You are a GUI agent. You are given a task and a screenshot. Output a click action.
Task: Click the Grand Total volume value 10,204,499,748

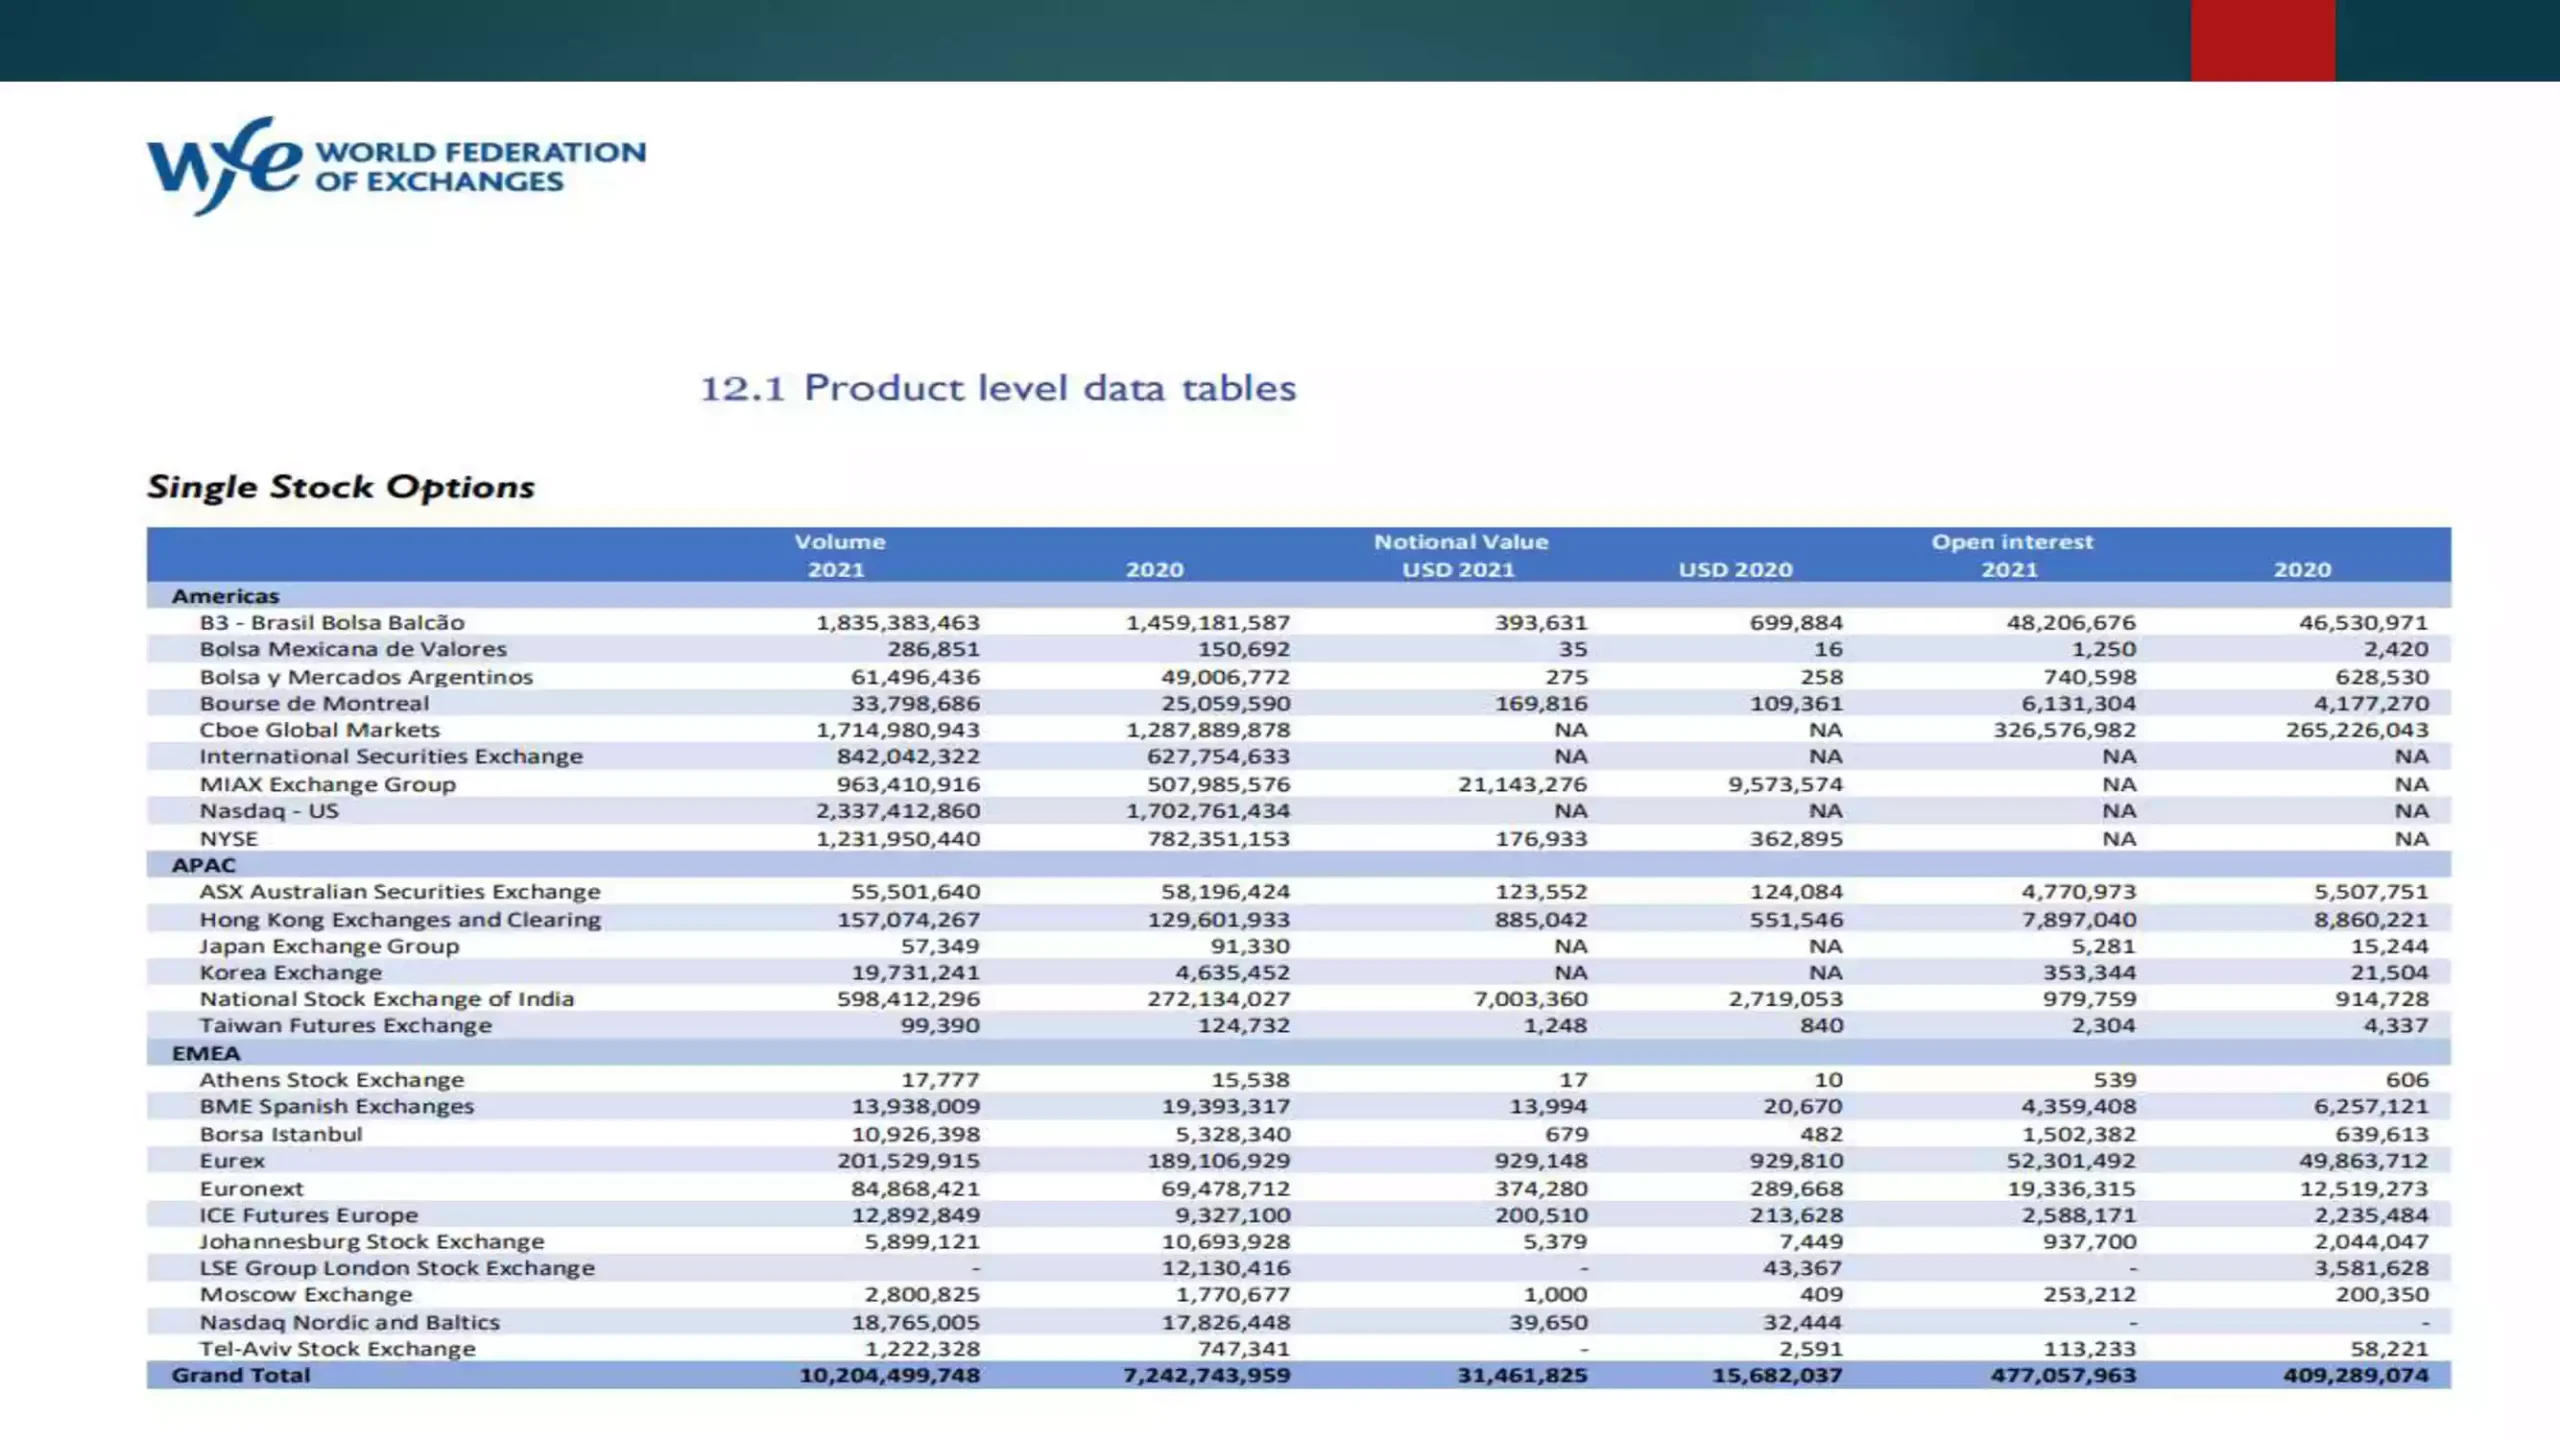click(x=890, y=1376)
